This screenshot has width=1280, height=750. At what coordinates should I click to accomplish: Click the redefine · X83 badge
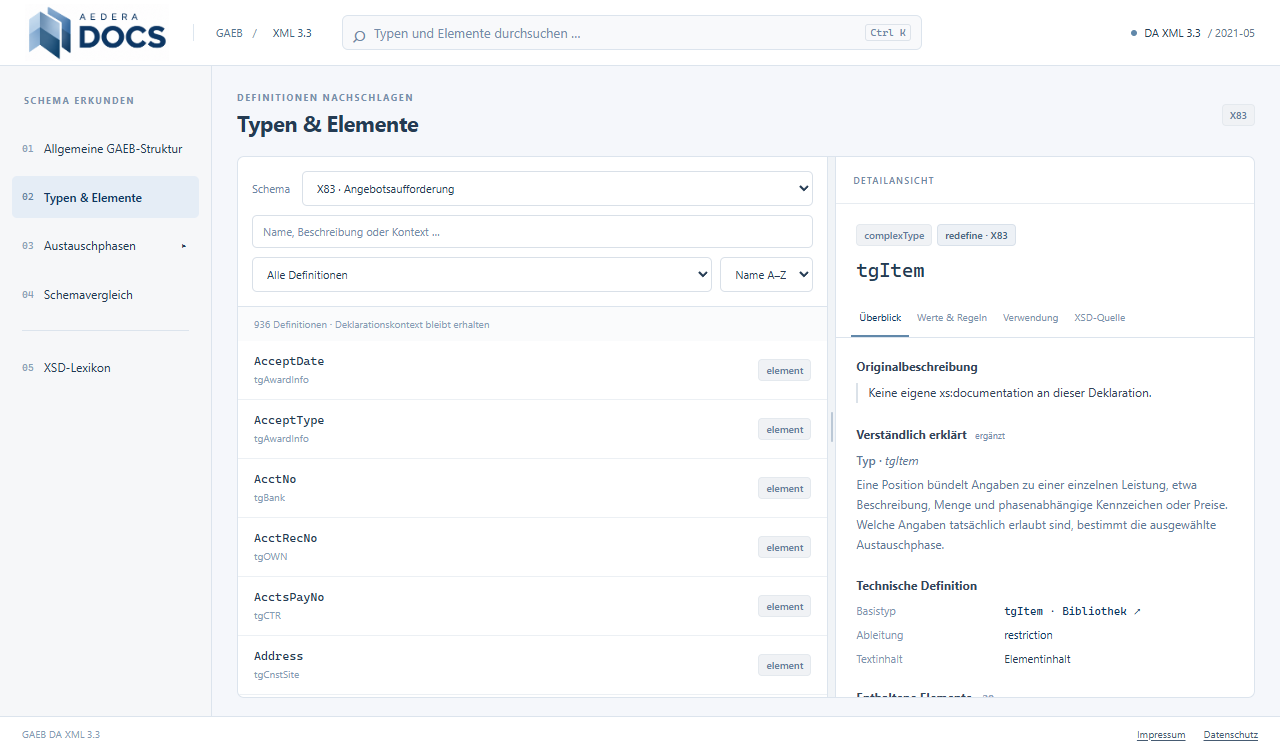click(x=976, y=236)
